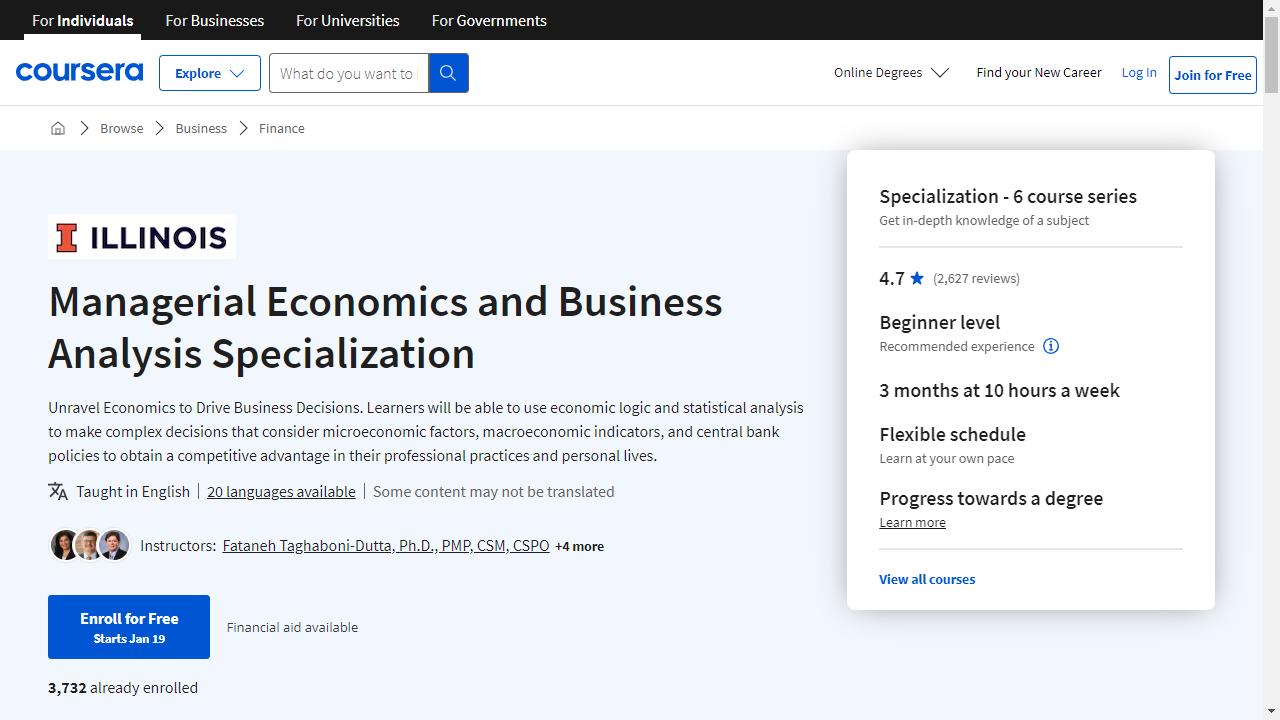
Task: Click Enroll for Free button
Action: click(129, 627)
